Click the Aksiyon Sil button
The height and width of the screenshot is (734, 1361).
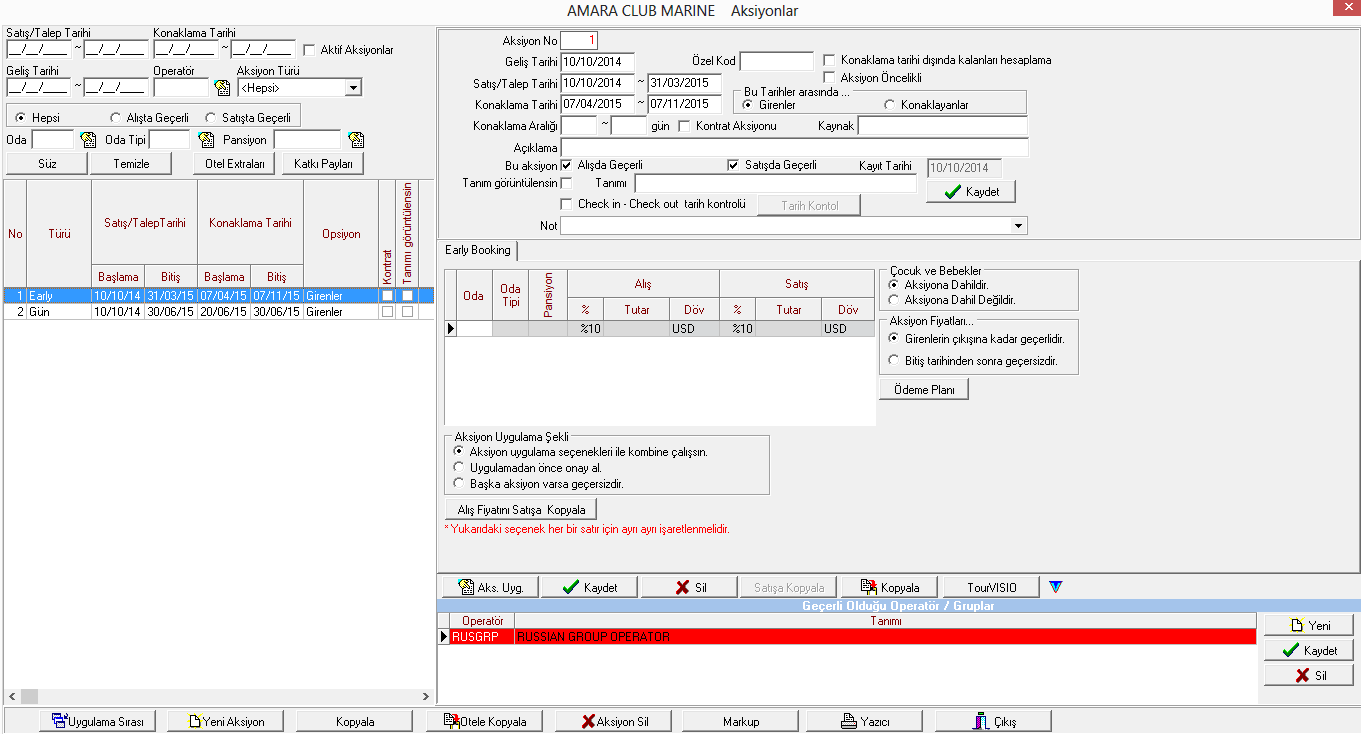coord(614,721)
